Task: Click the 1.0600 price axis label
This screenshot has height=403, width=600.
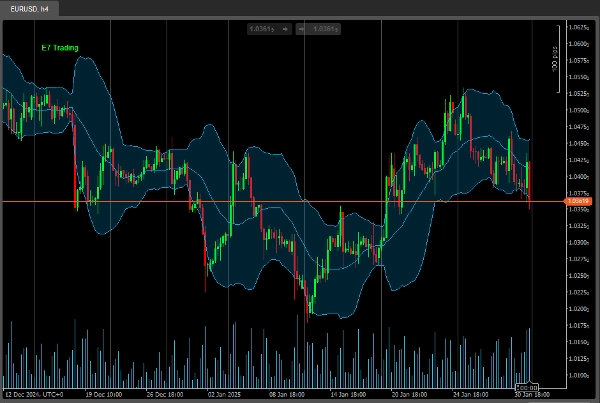Action: [578, 44]
